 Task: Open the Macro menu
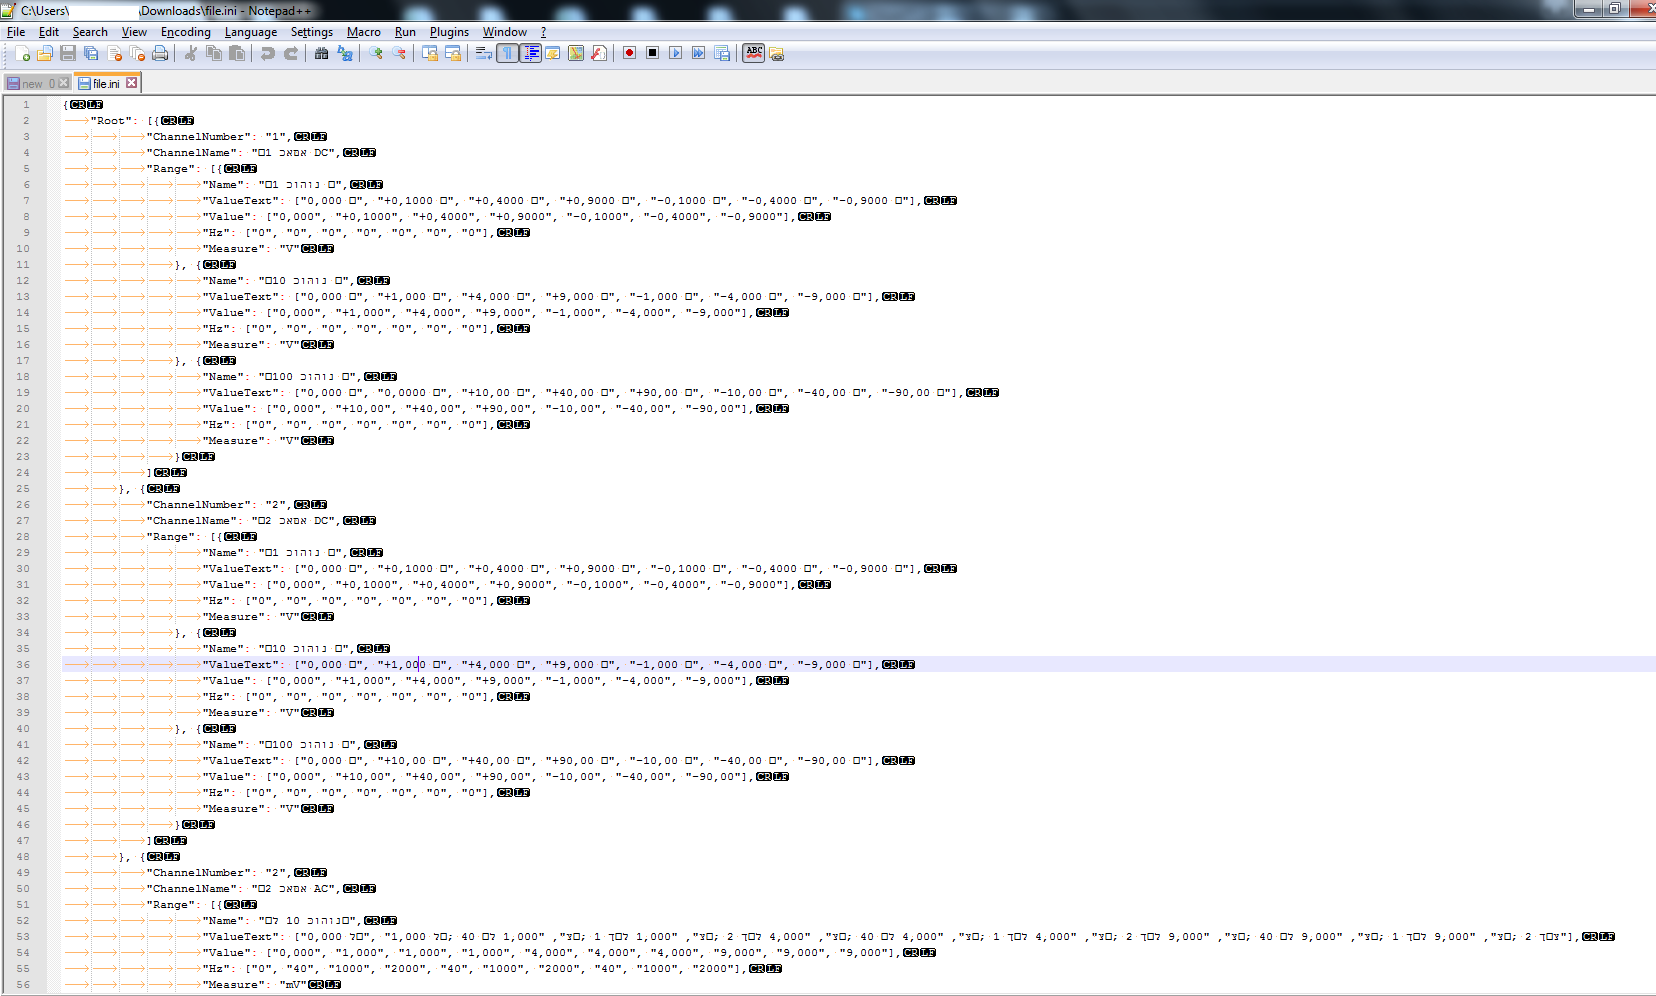pos(364,31)
